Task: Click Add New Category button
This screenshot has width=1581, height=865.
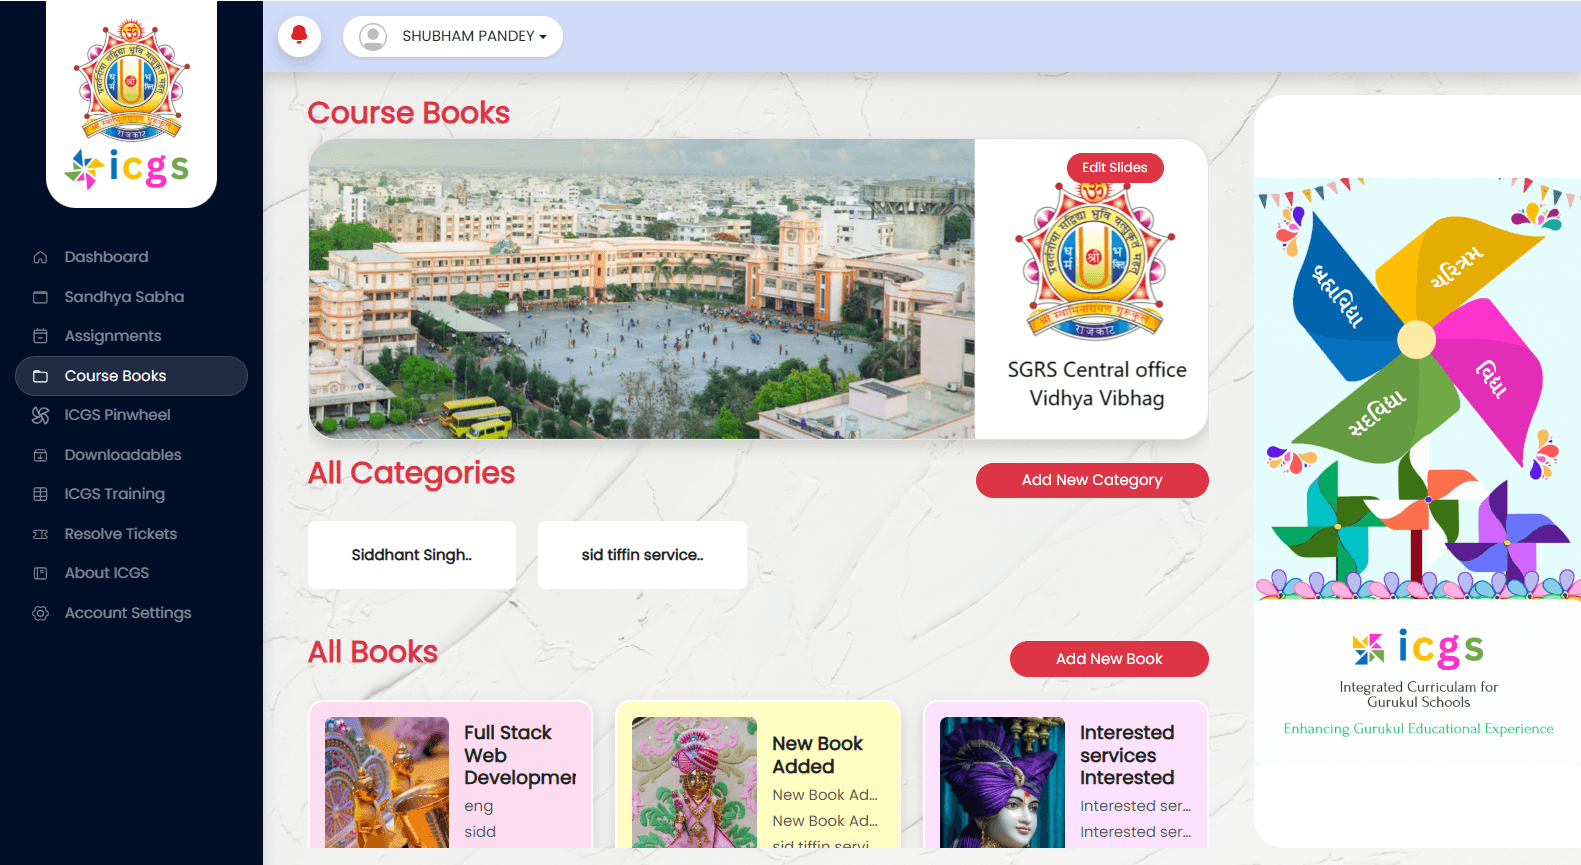Action: click(1092, 480)
